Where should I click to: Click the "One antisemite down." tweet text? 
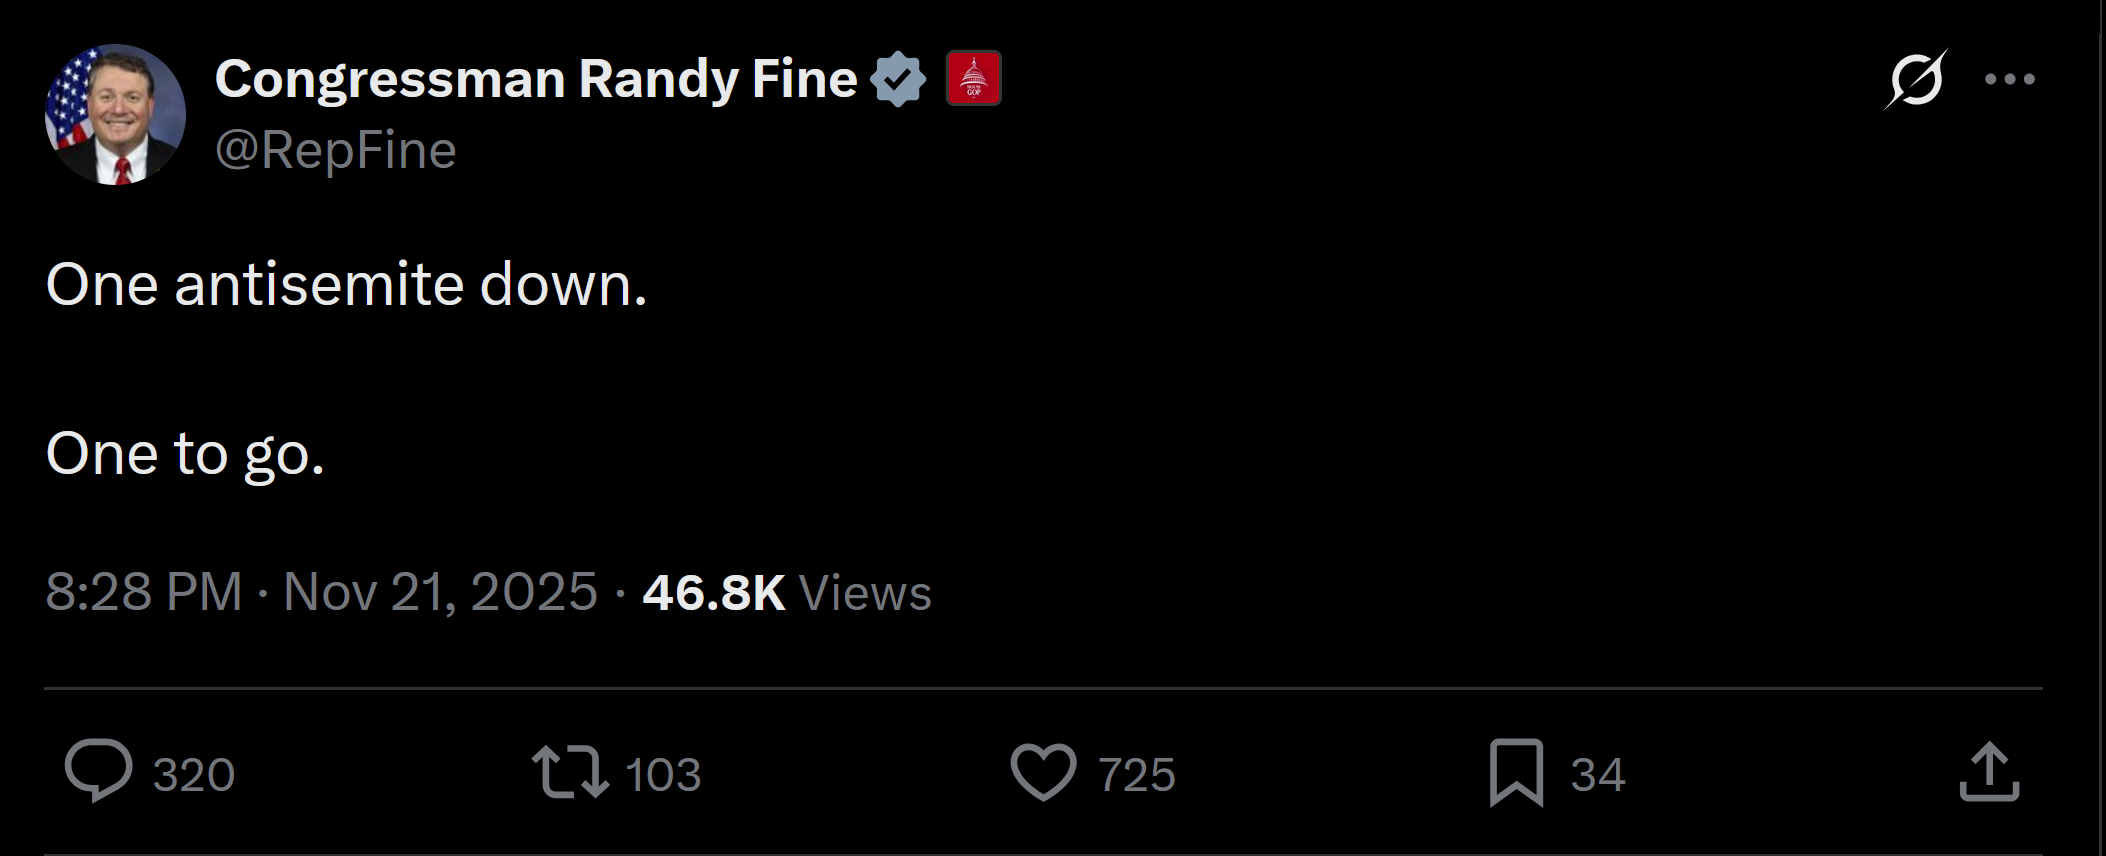click(x=346, y=285)
